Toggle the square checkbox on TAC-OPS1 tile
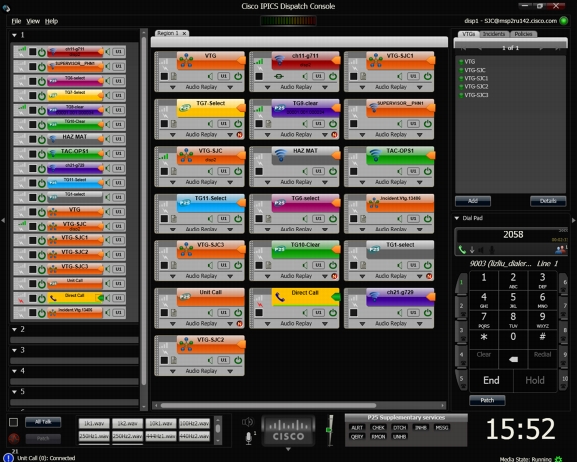The height and width of the screenshot is (464, 578). click(354, 171)
